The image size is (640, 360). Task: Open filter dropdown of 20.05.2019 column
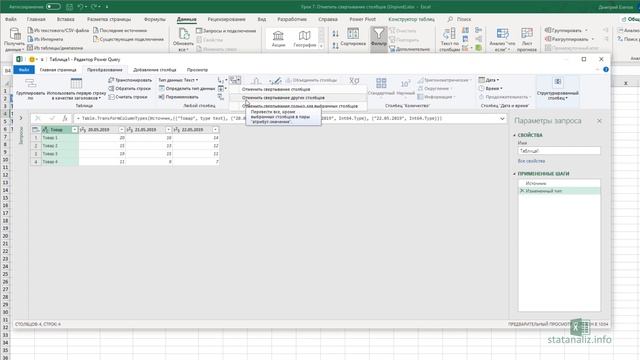click(x=122, y=130)
